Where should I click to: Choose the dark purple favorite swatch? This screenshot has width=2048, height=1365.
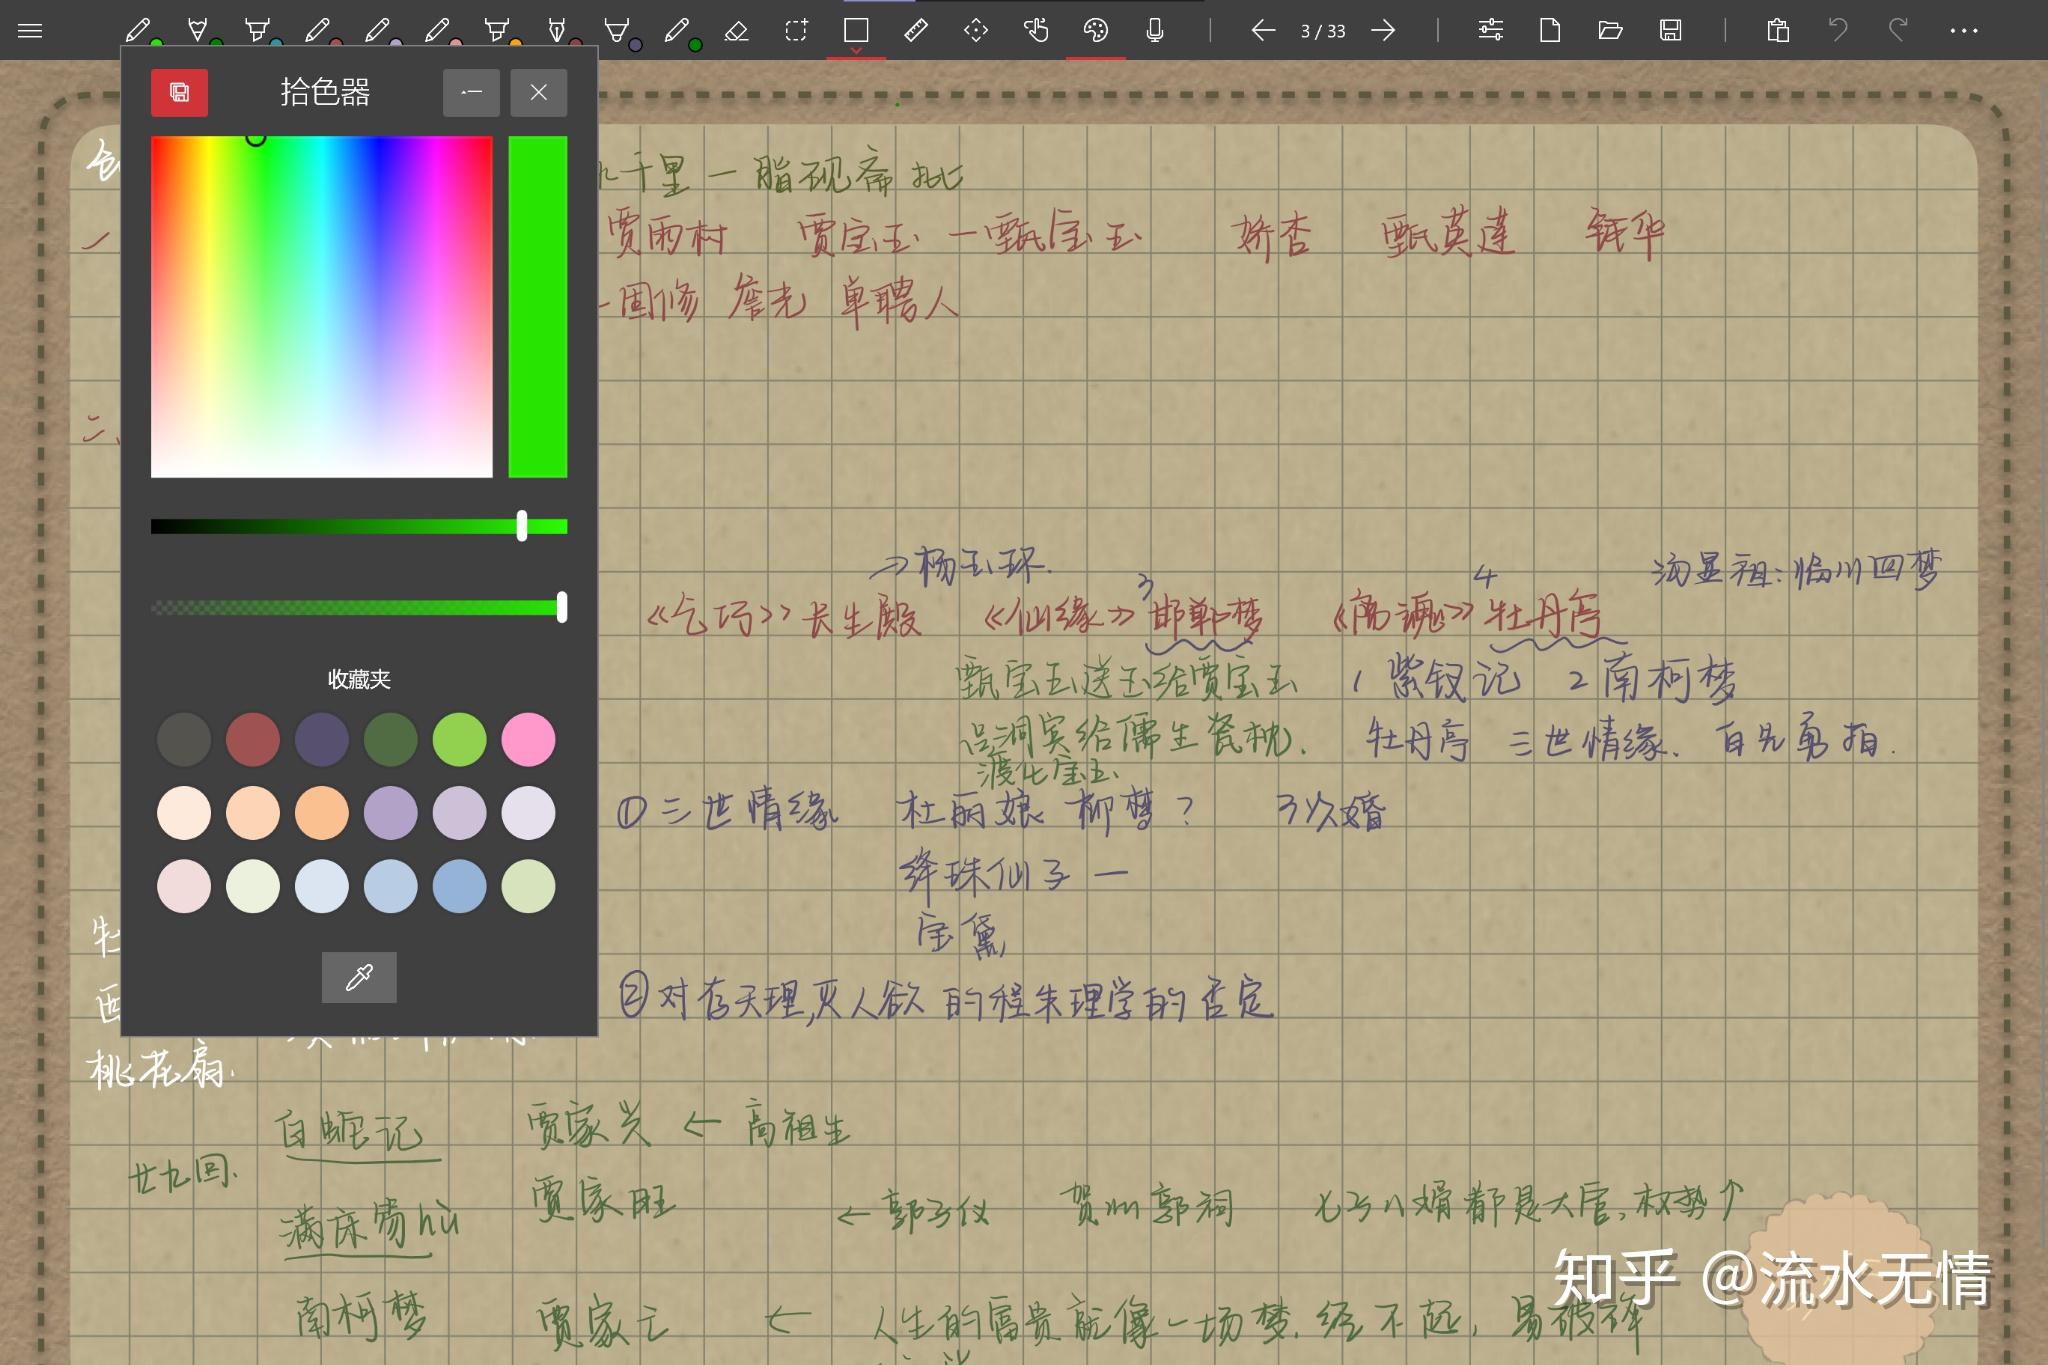tap(322, 740)
